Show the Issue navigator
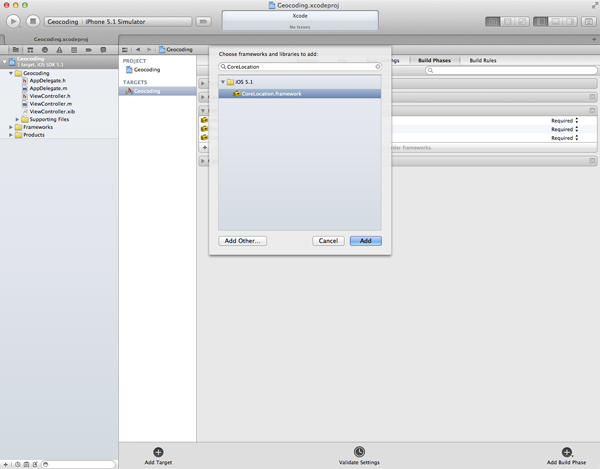600x469 pixels. pos(59,50)
